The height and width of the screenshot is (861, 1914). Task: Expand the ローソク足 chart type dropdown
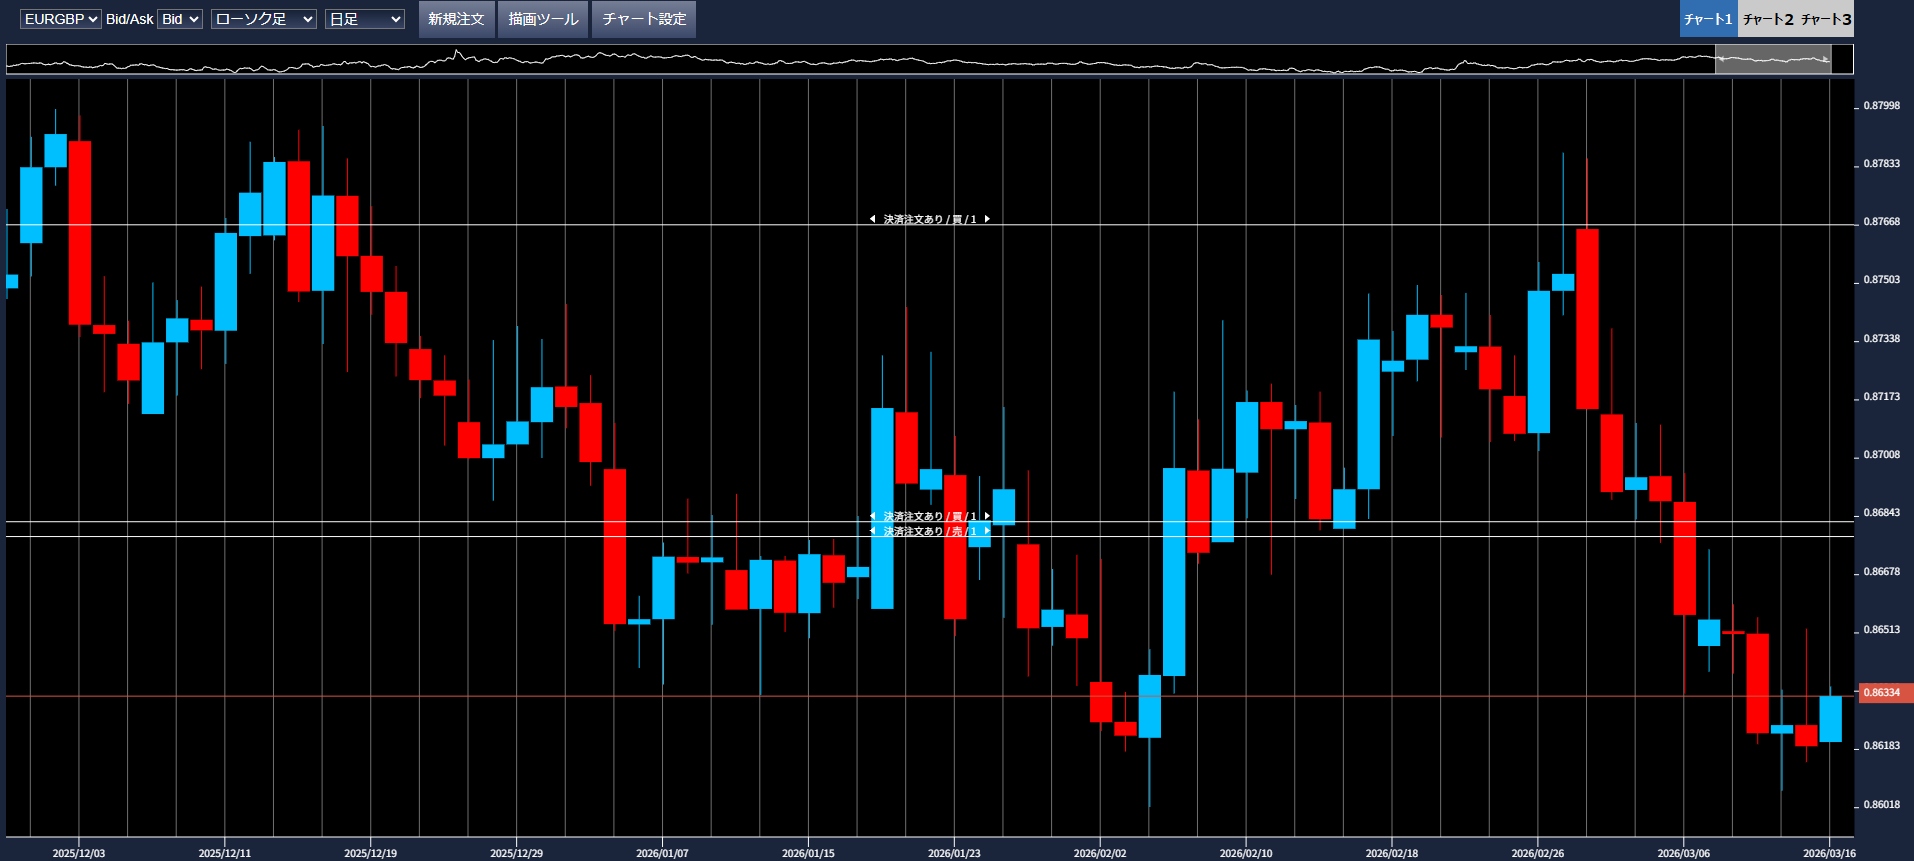click(263, 19)
